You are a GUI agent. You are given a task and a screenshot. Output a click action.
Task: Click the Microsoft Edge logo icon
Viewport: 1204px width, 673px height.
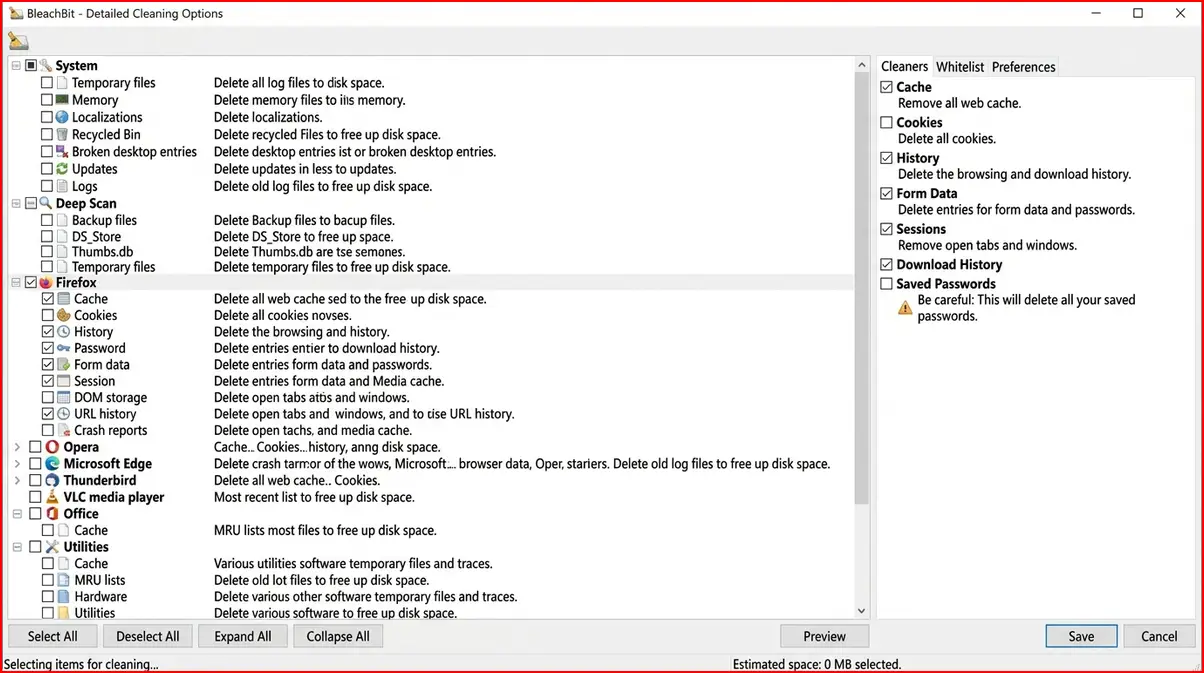coord(53,464)
